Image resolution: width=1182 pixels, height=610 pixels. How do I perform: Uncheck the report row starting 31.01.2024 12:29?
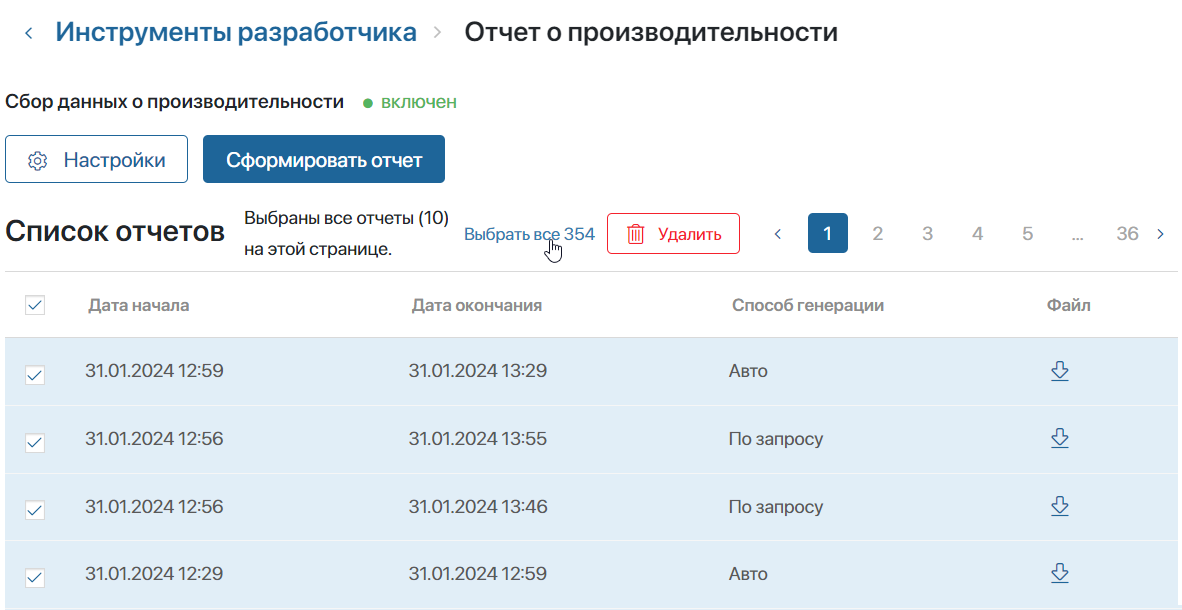(35, 578)
